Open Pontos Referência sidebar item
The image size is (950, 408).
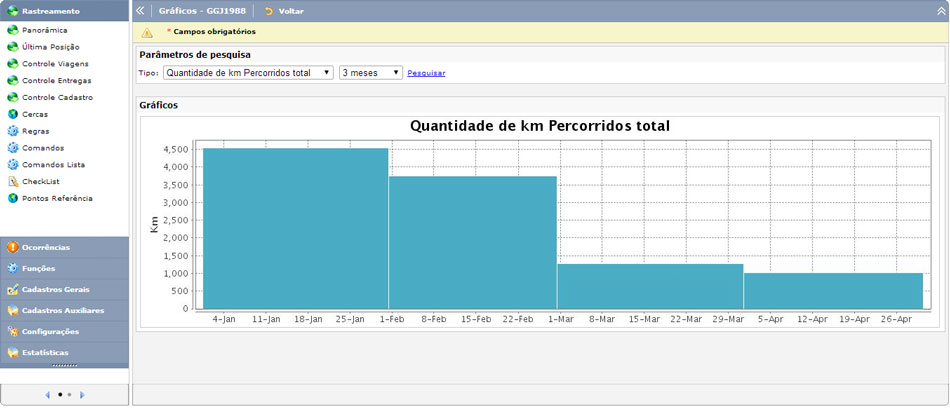pyautogui.click(x=57, y=198)
